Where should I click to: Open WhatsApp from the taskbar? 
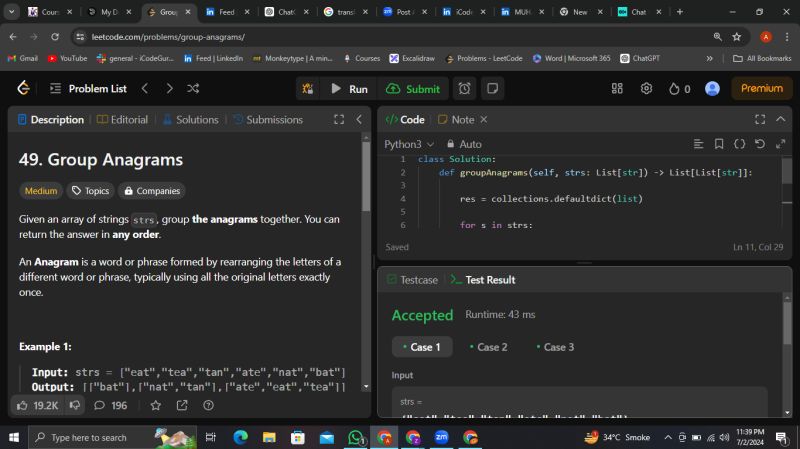pyautogui.click(x=356, y=437)
